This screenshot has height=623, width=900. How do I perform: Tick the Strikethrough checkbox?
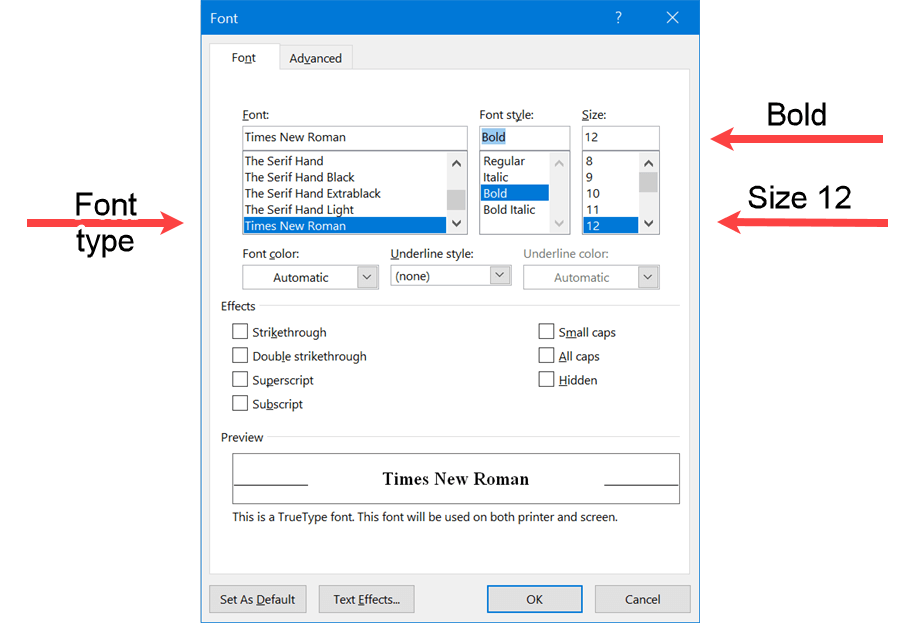point(240,331)
